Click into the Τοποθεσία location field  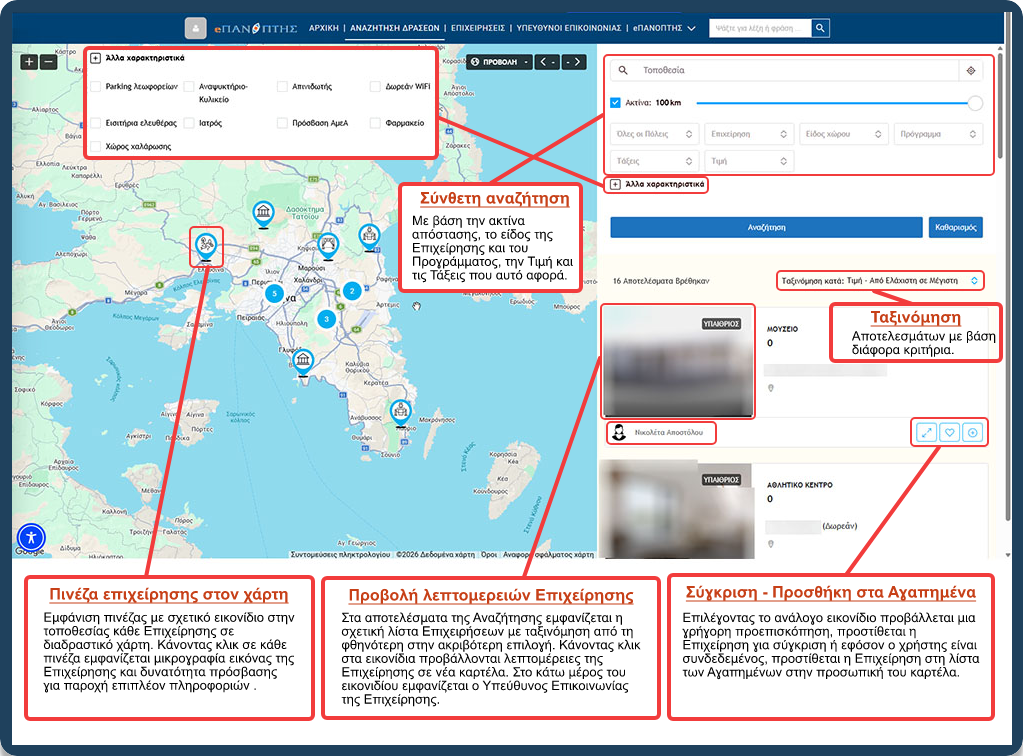796,70
